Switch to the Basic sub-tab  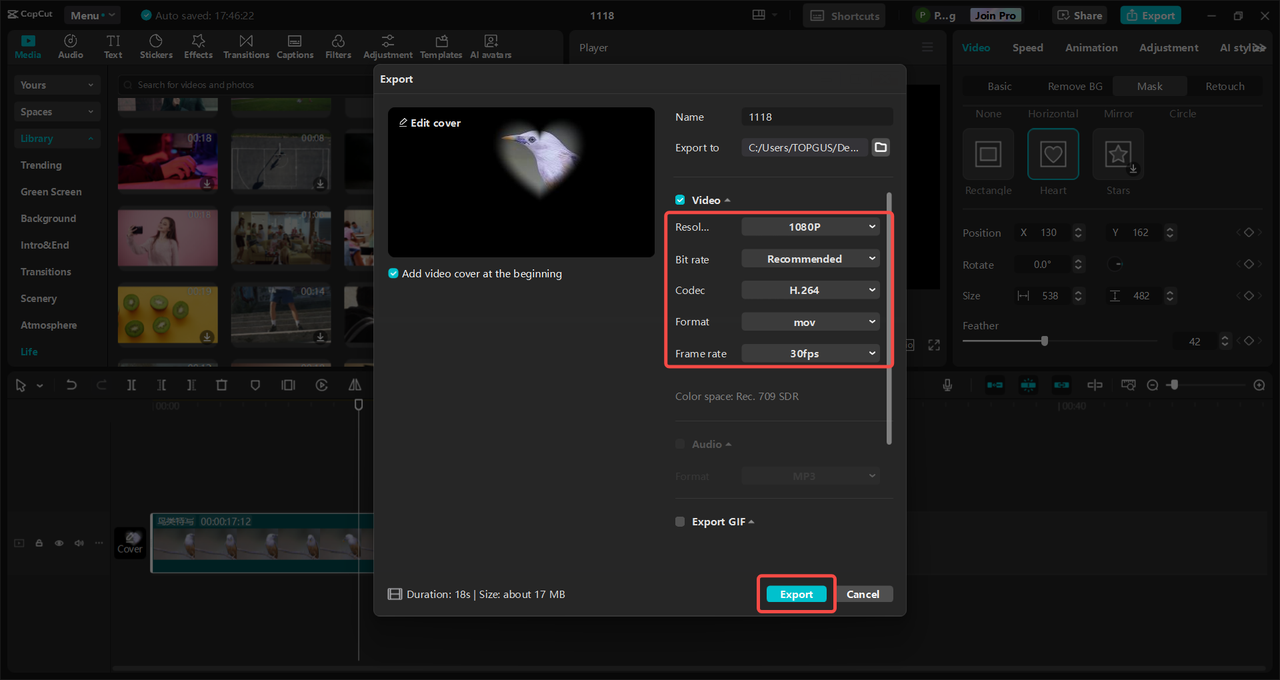[x=1000, y=86]
